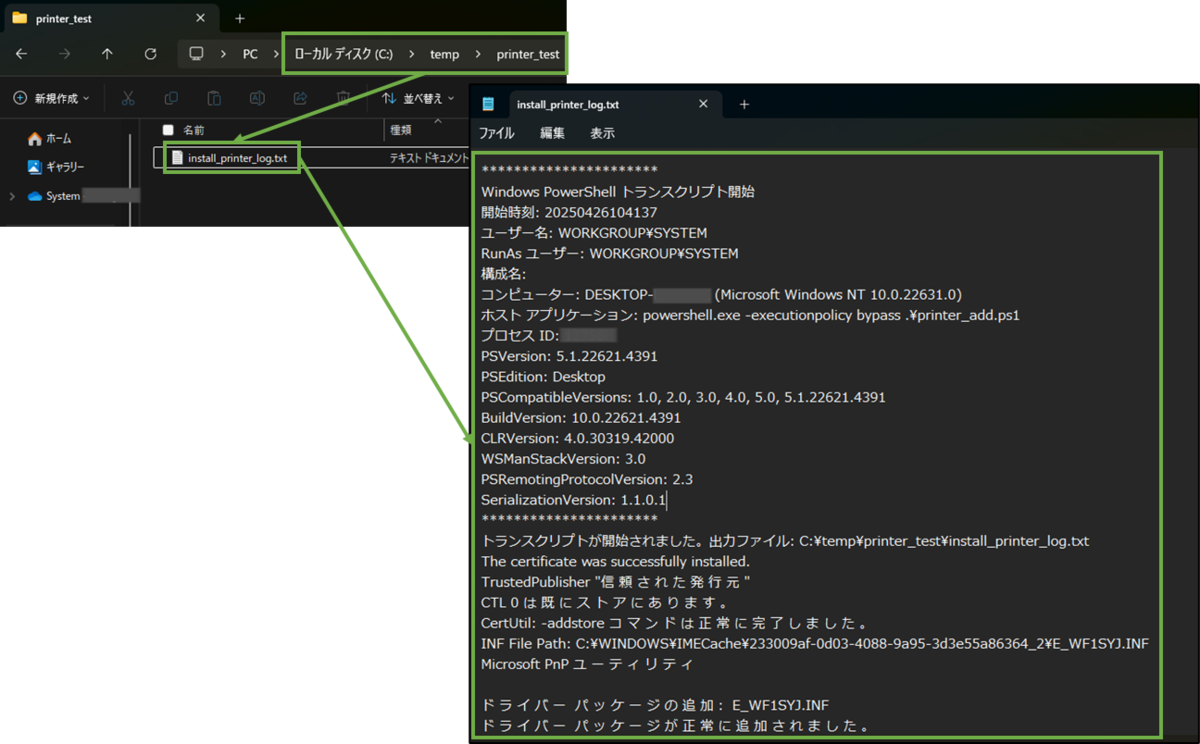This screenshot has width=1200, height=744.
Task: Click the Paste icon in Explorer toolbar
Action: [x=214, y=98]
